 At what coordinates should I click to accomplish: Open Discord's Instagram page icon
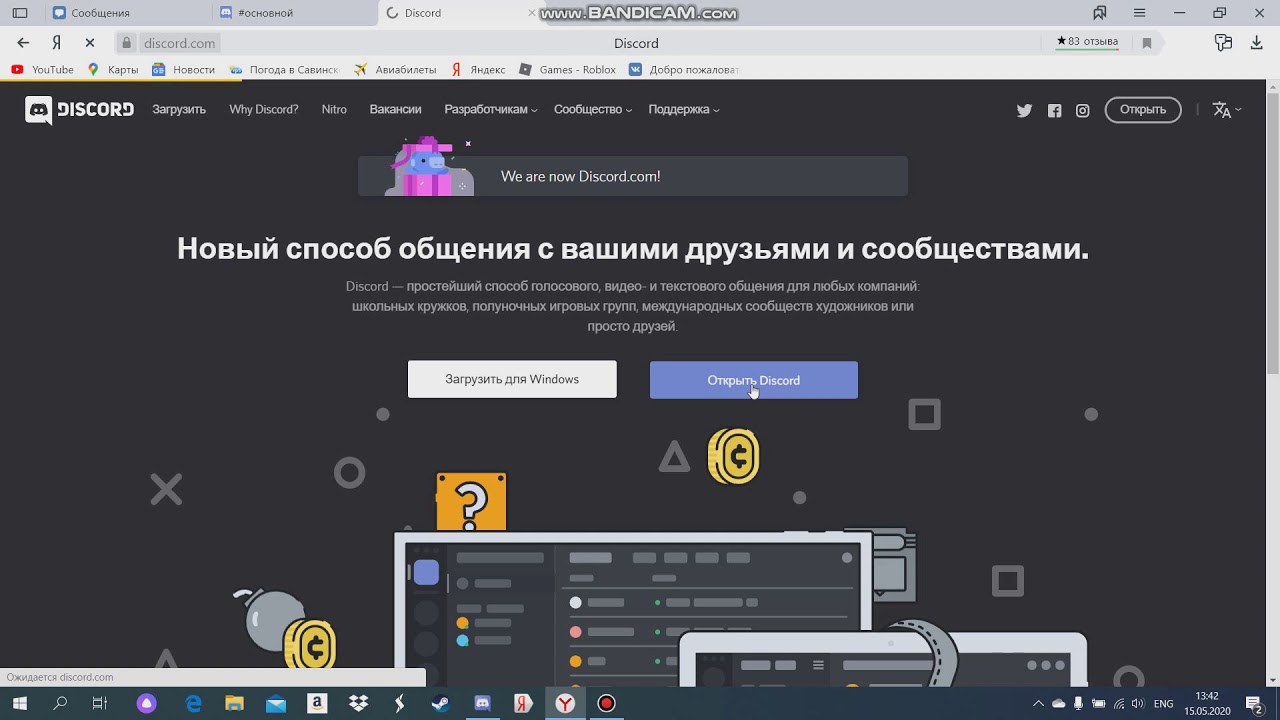1082,111
